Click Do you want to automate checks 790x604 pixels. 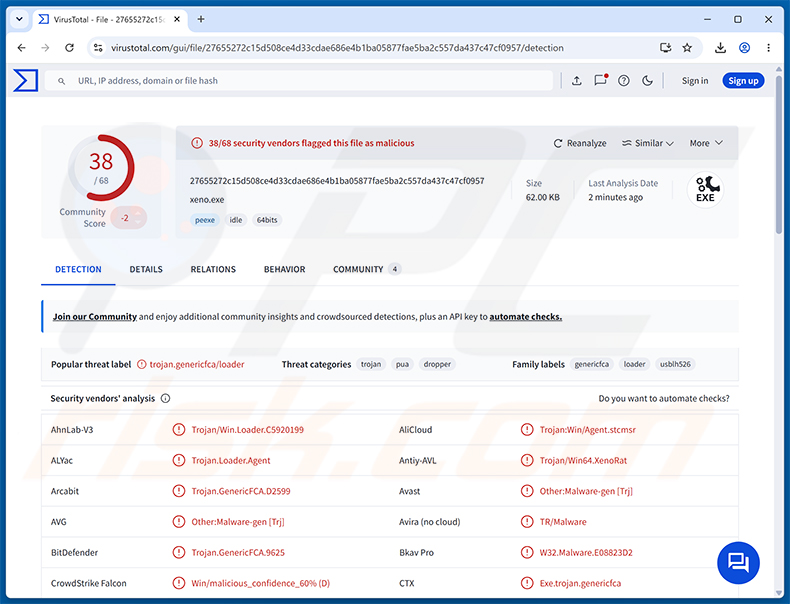click(x=664, y=398)
